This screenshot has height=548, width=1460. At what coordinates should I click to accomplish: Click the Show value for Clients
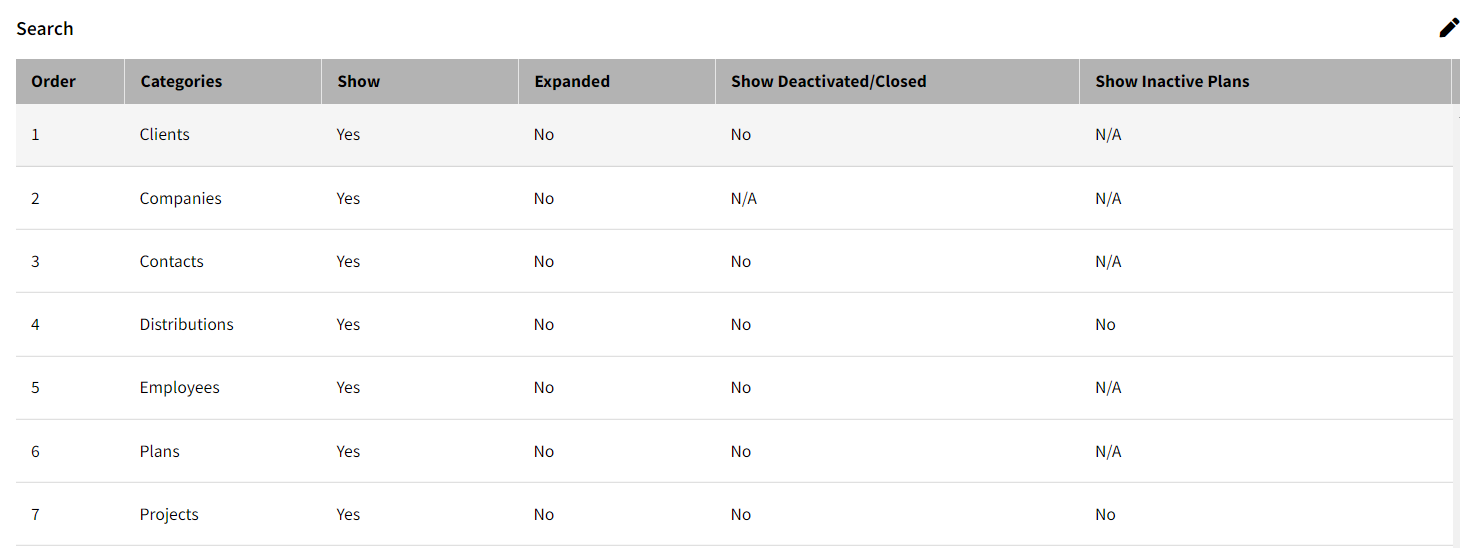coord(348,135)
